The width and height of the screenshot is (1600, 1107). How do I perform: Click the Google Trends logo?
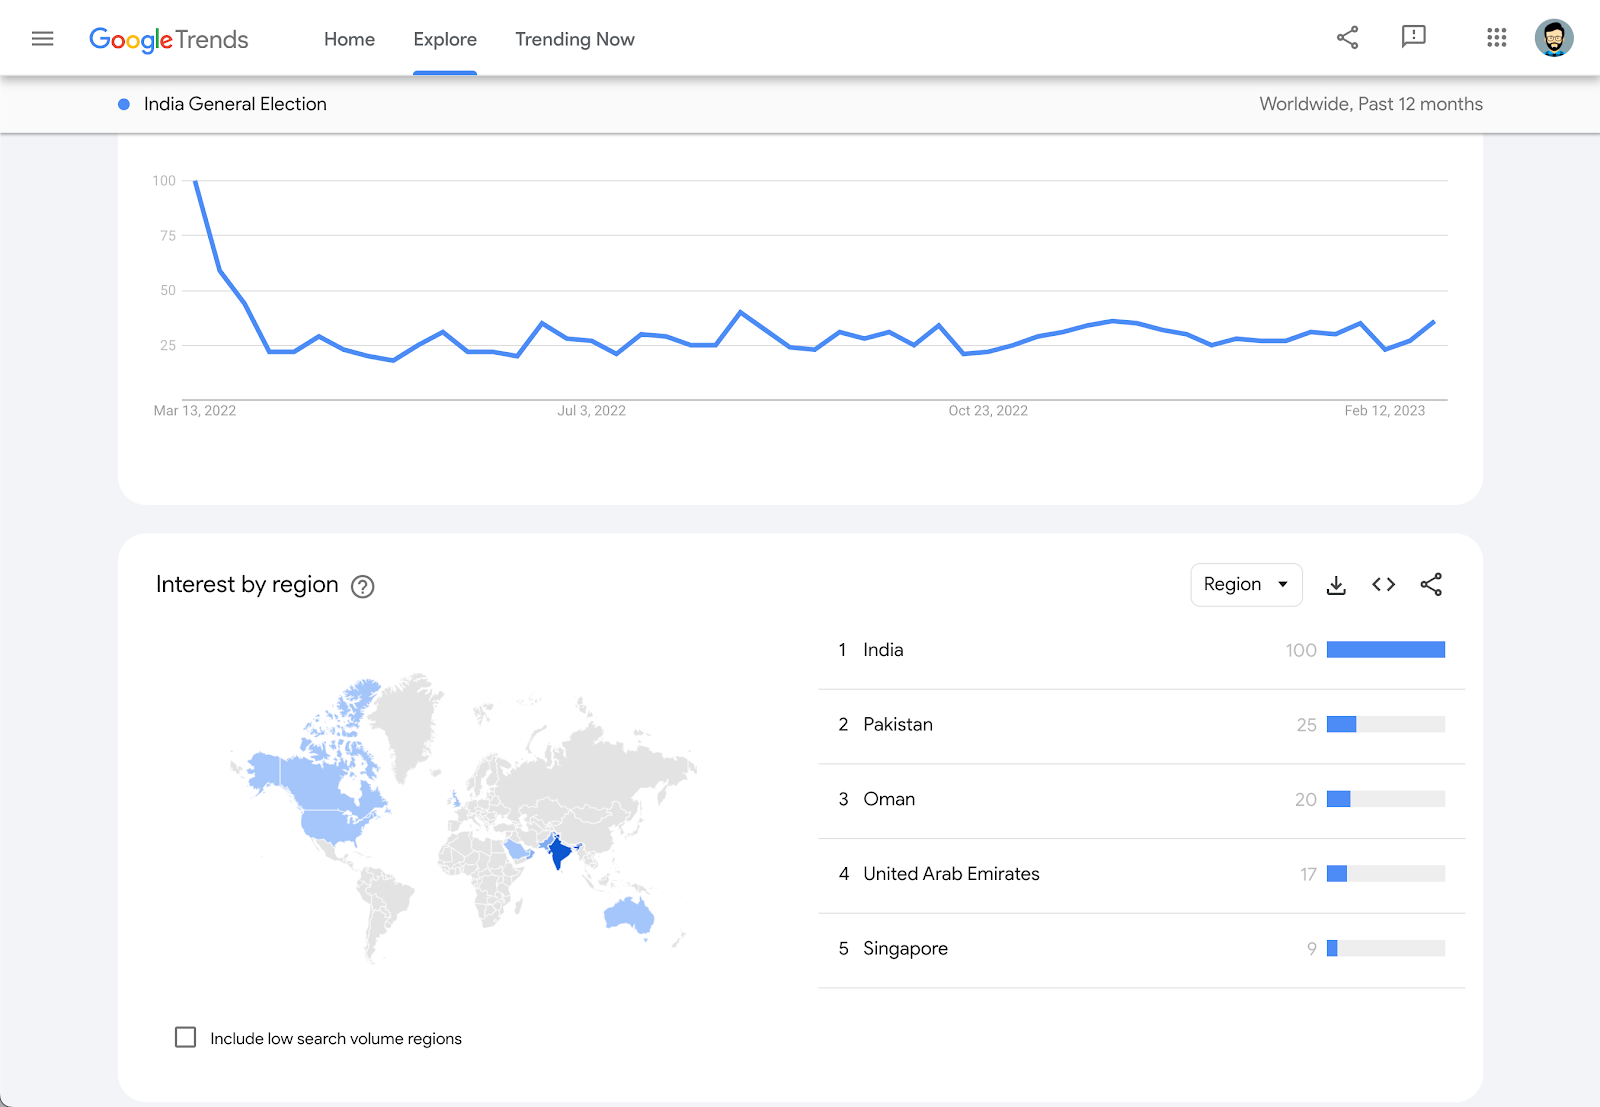pos(169,39)
